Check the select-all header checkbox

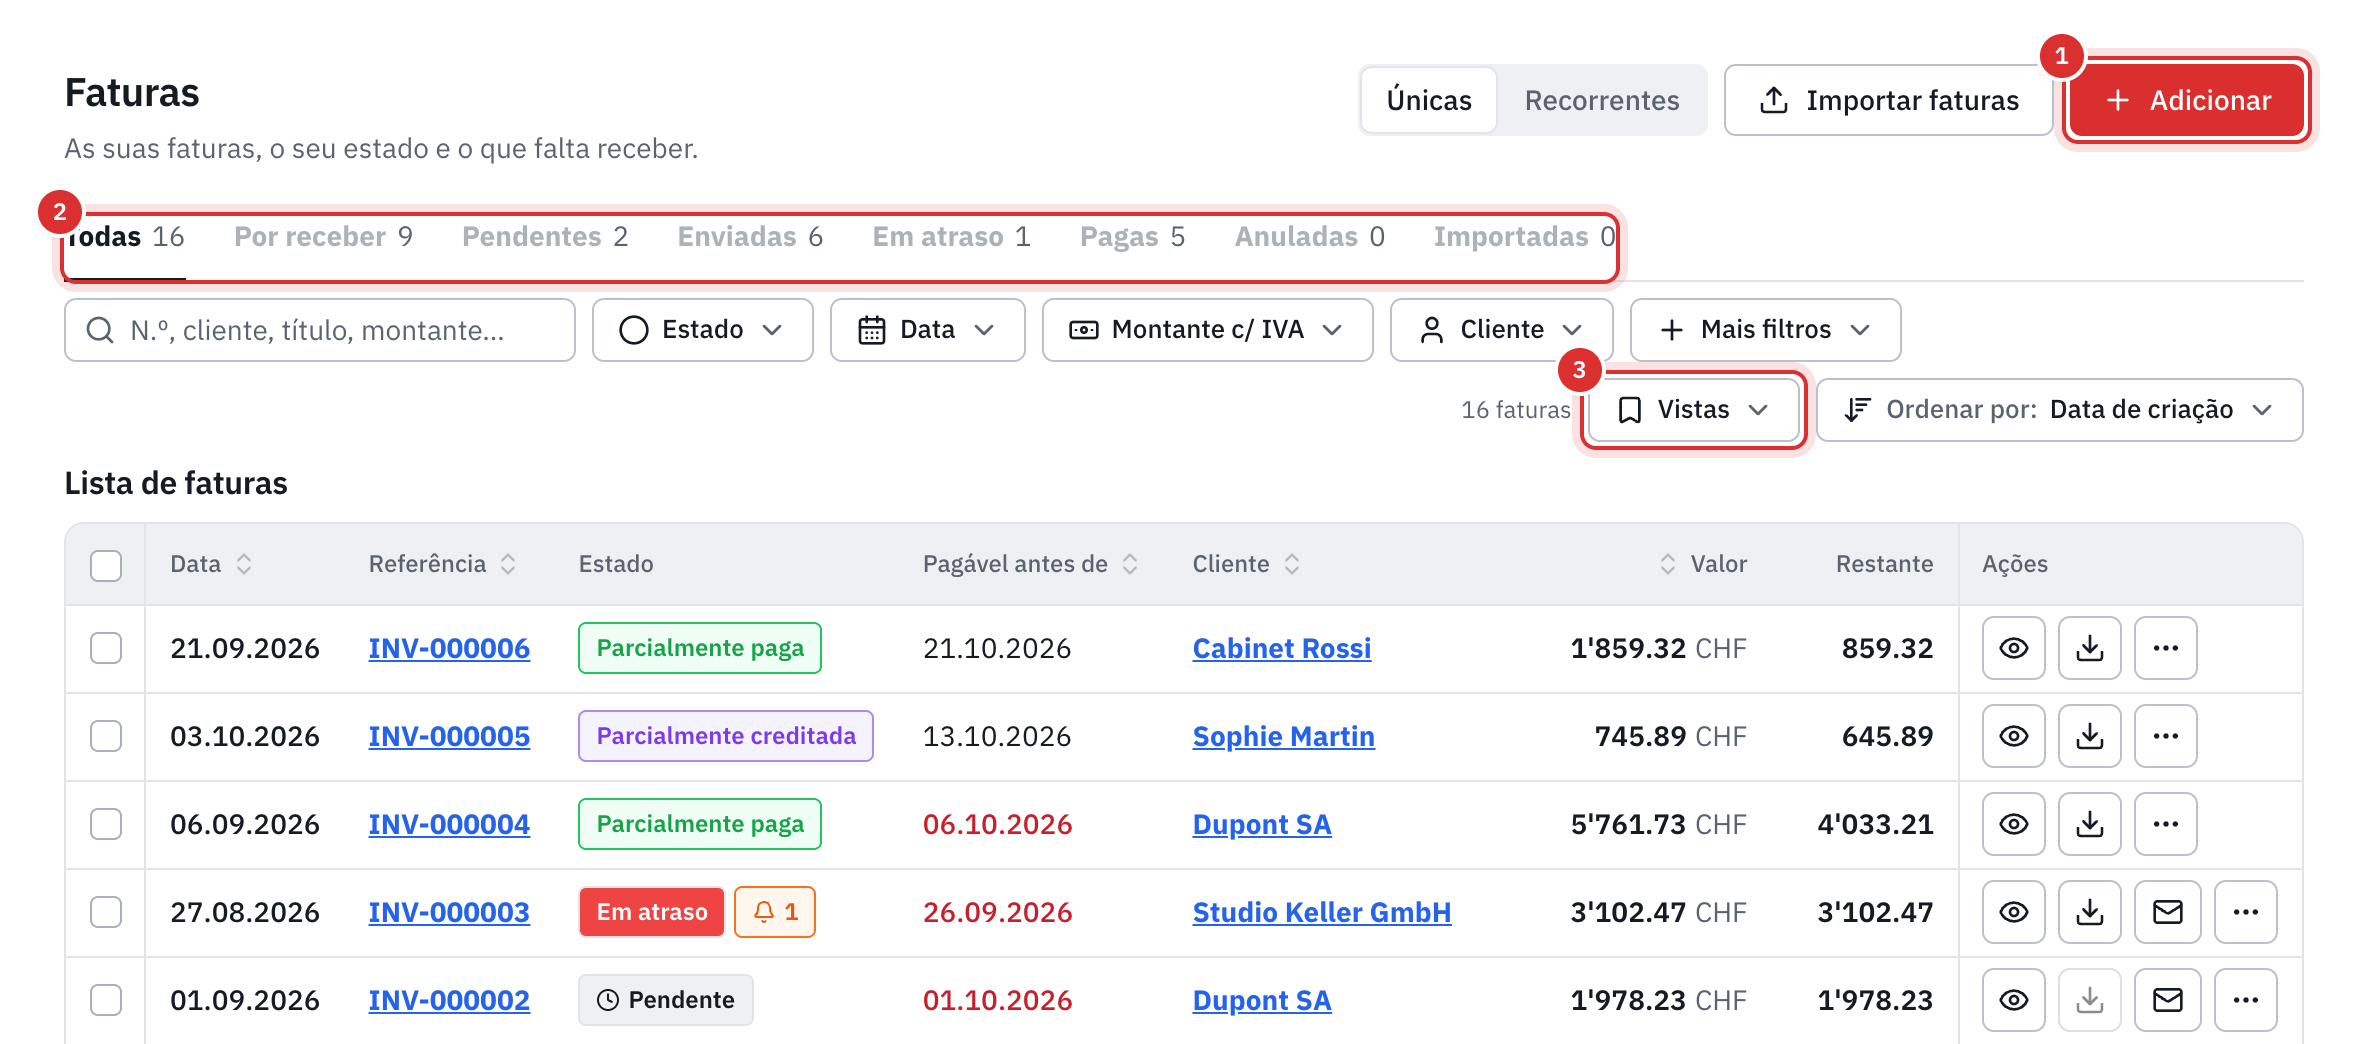[x=106, y=565]
